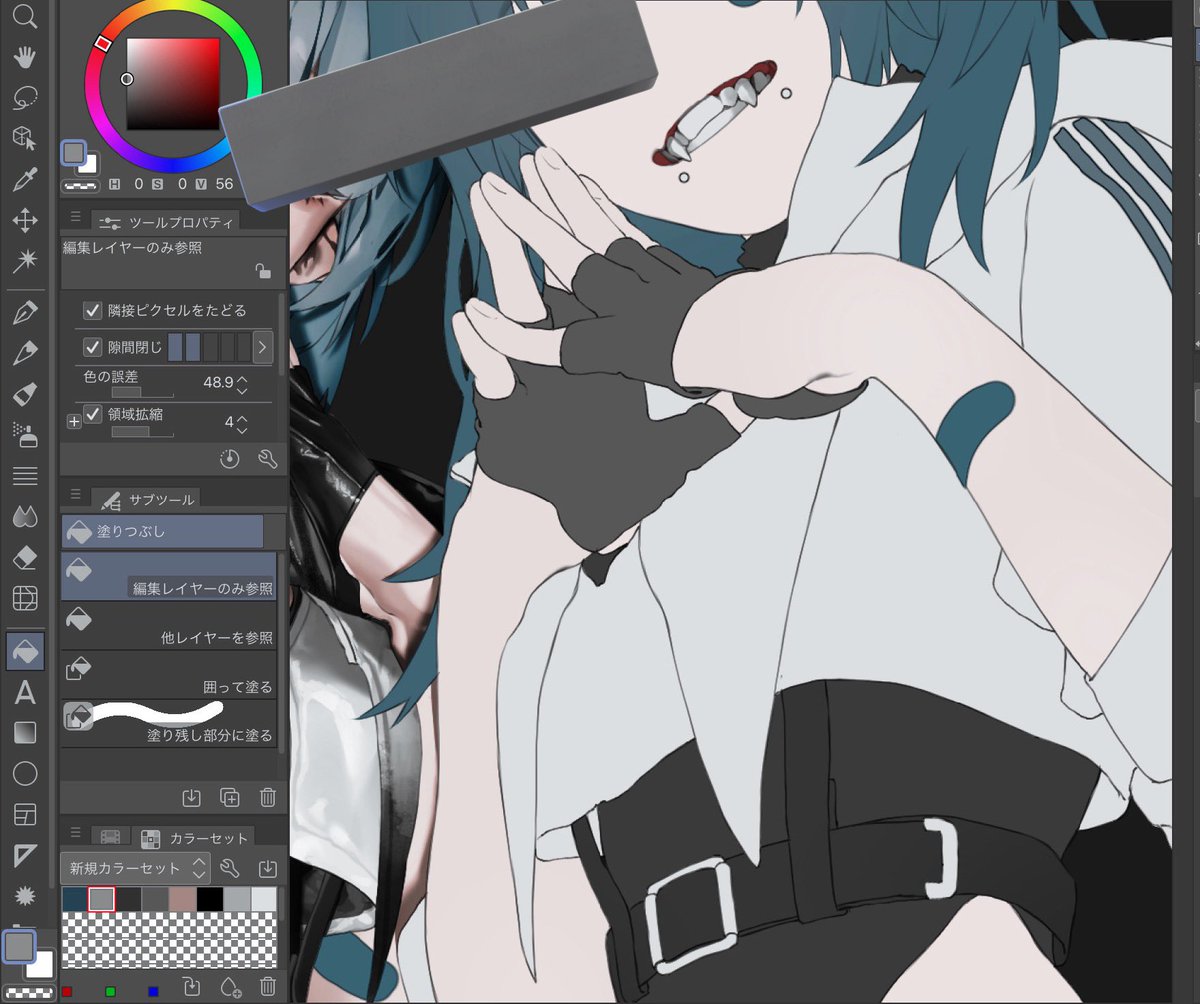Select the Magic wand auto select tool

(x=25, y=262)
